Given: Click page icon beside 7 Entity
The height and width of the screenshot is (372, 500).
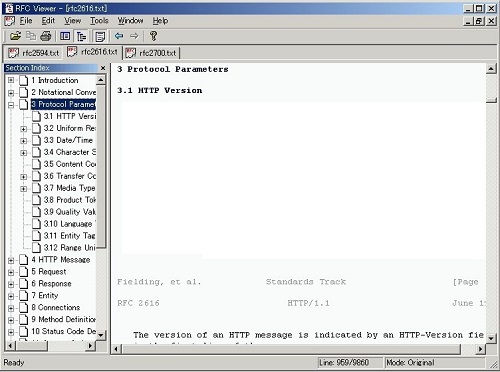Looking at the screenshot, I should tap(23, 296).
